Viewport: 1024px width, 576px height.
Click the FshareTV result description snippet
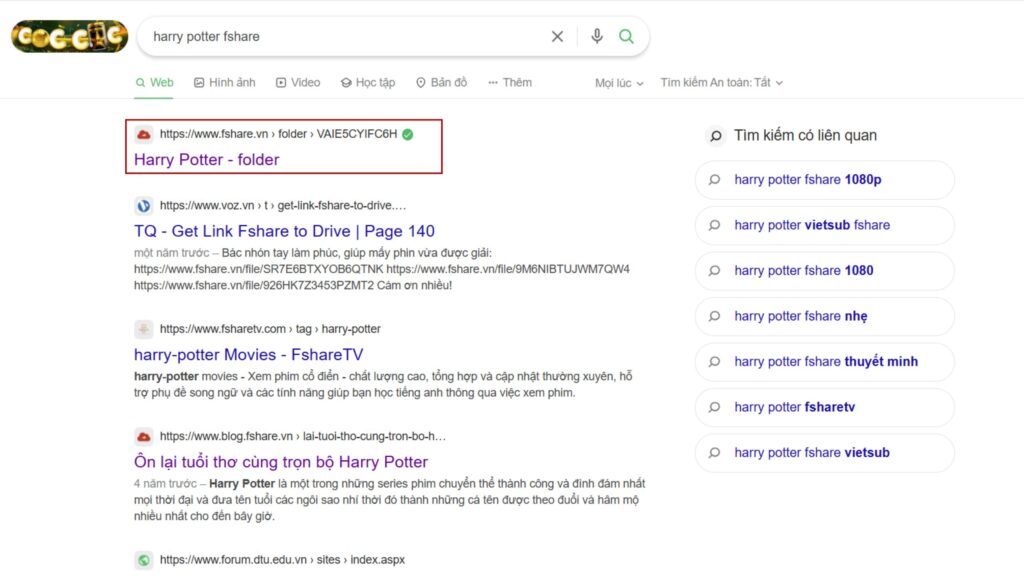[x=383, y=384]
